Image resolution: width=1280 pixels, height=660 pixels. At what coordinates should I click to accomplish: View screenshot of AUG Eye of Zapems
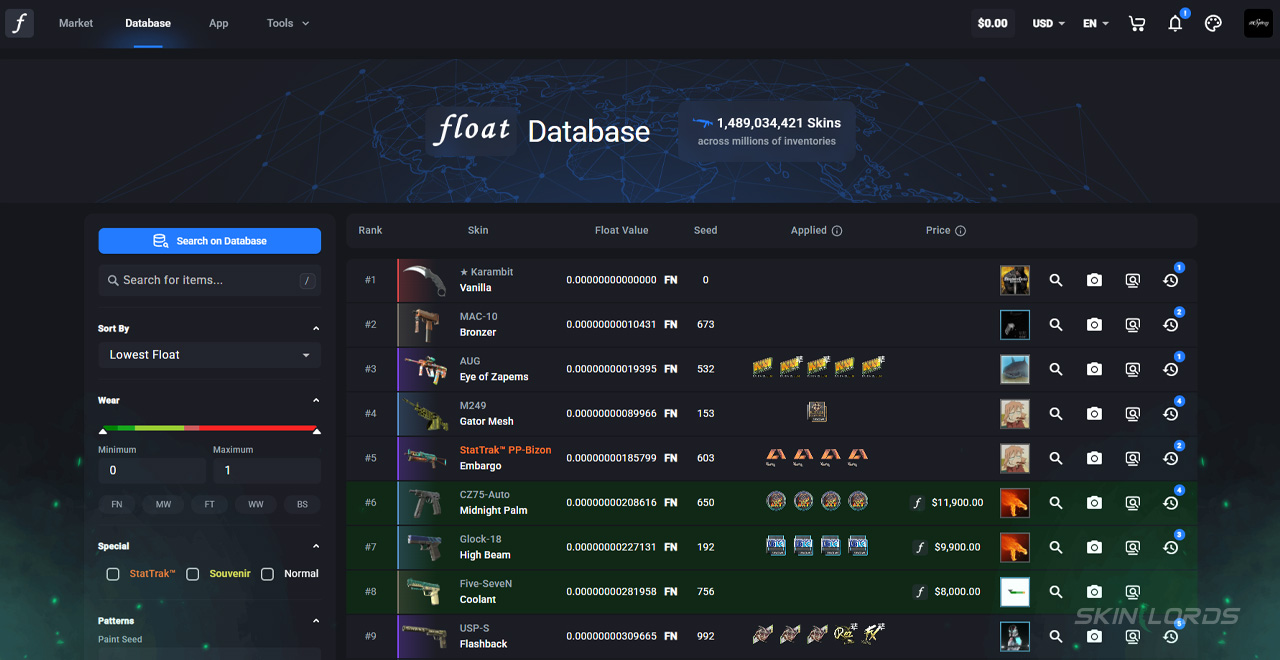[1094, 369]
